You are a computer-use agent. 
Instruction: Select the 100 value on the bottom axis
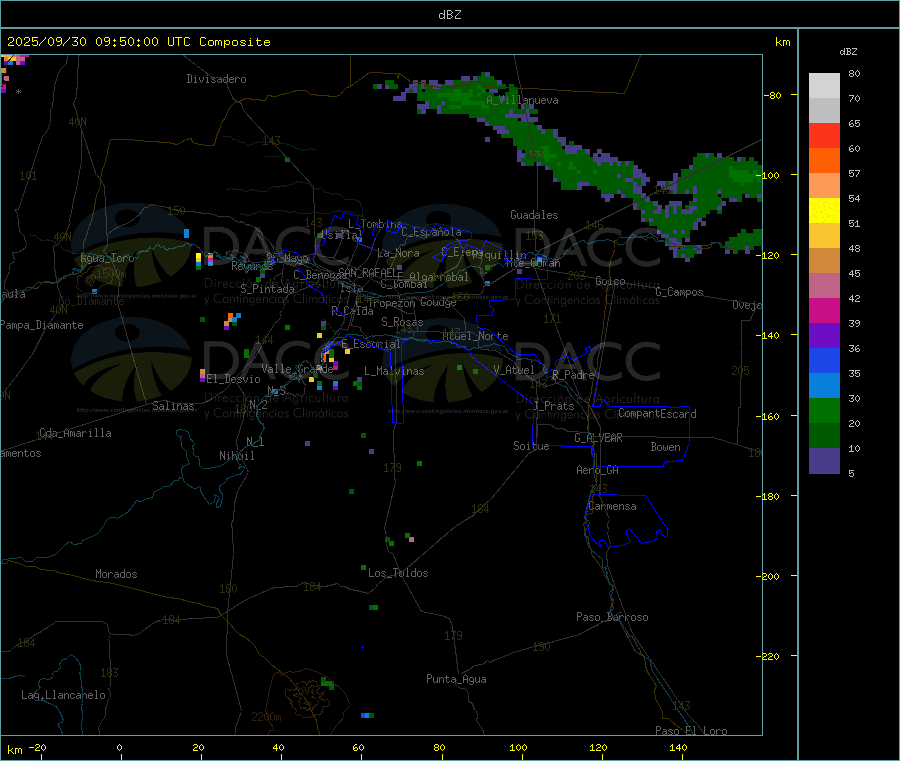tap(518, 747)
